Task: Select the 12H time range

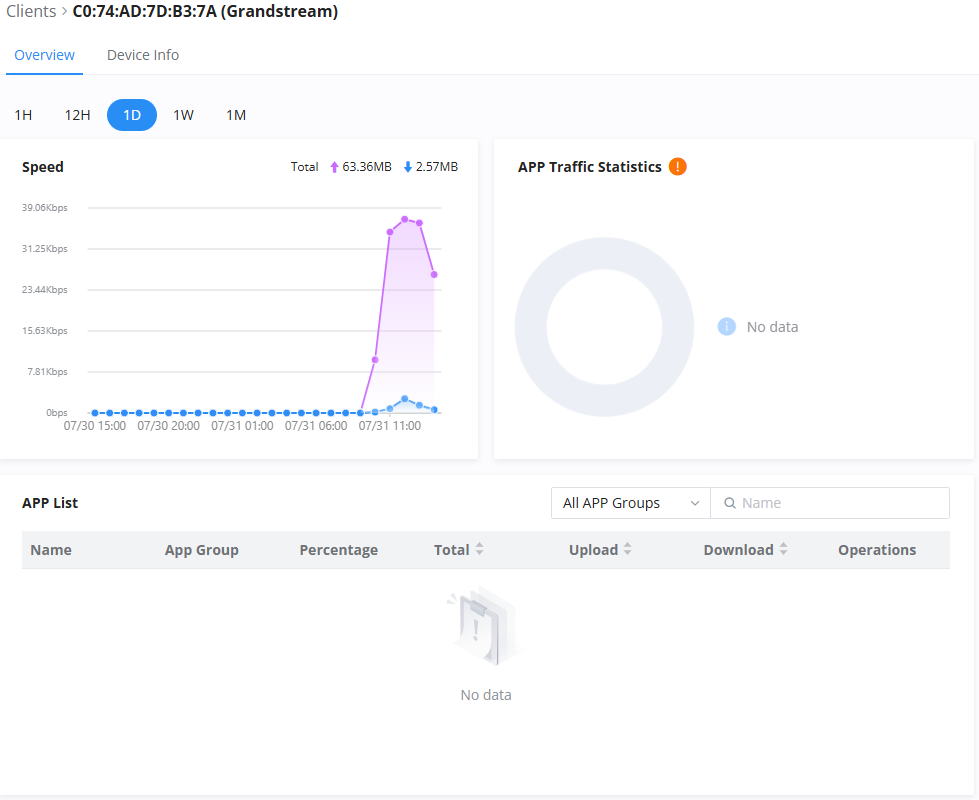Action: pyautogui.click(x=77, y=115)
